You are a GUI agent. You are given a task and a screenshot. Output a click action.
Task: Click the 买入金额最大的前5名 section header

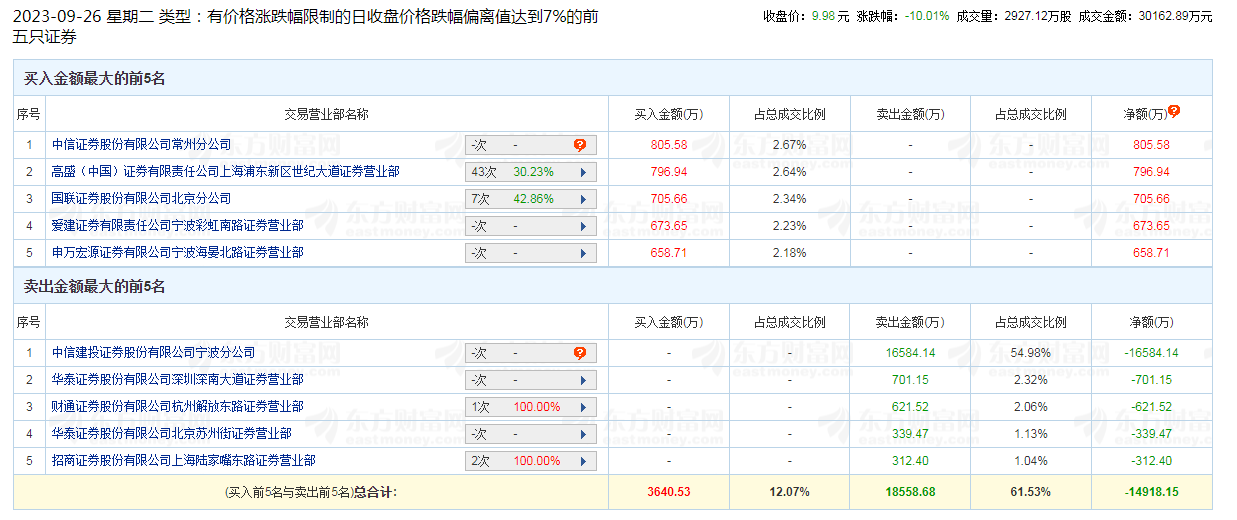[94, 79]
